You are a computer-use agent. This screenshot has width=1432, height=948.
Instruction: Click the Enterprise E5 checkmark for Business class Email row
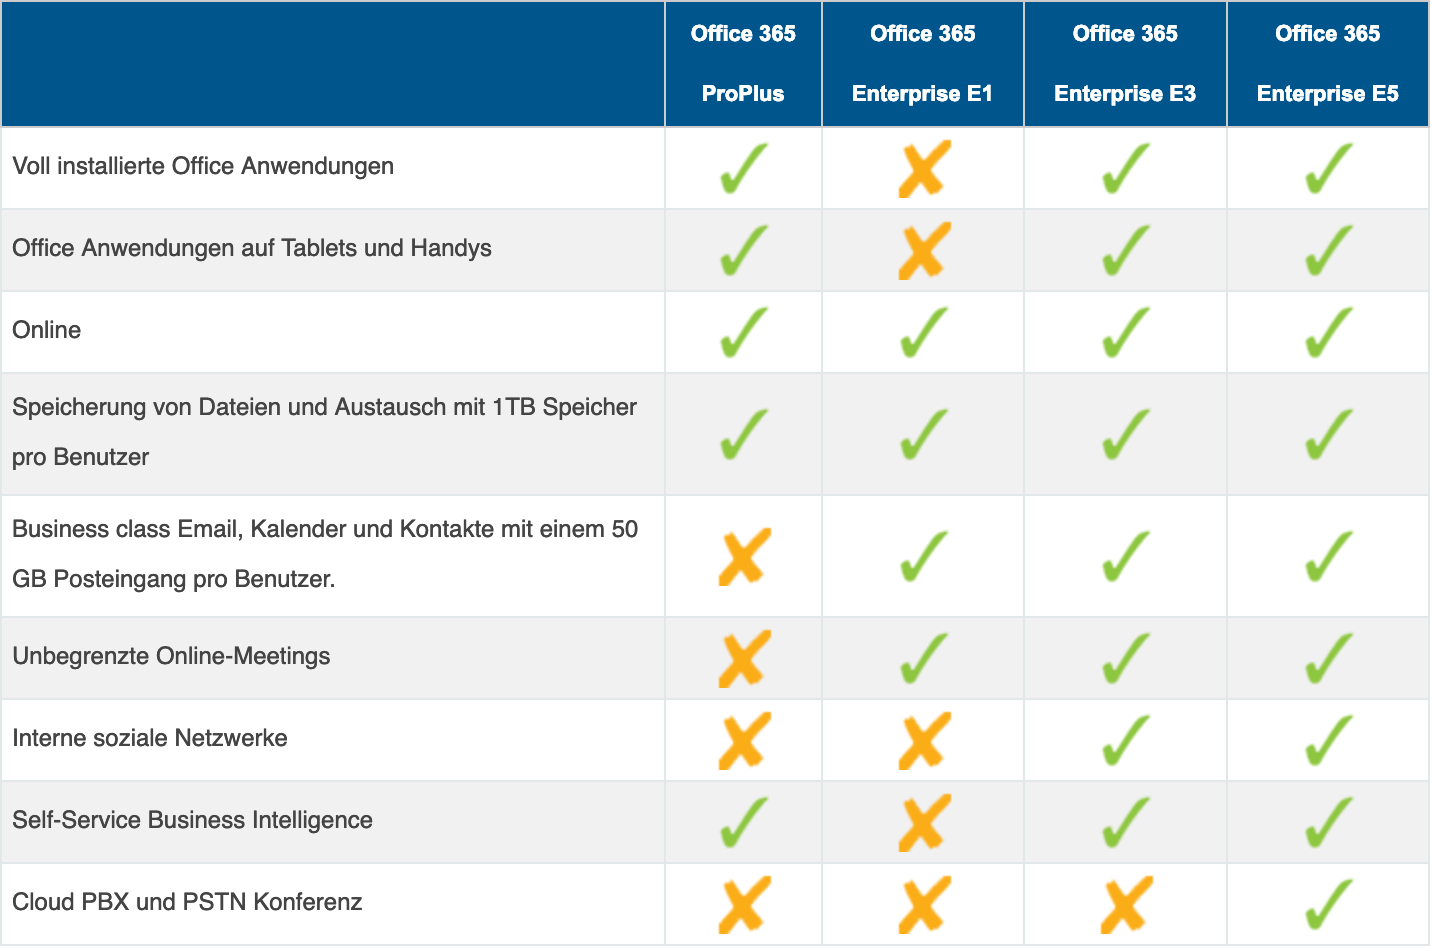1329,556
